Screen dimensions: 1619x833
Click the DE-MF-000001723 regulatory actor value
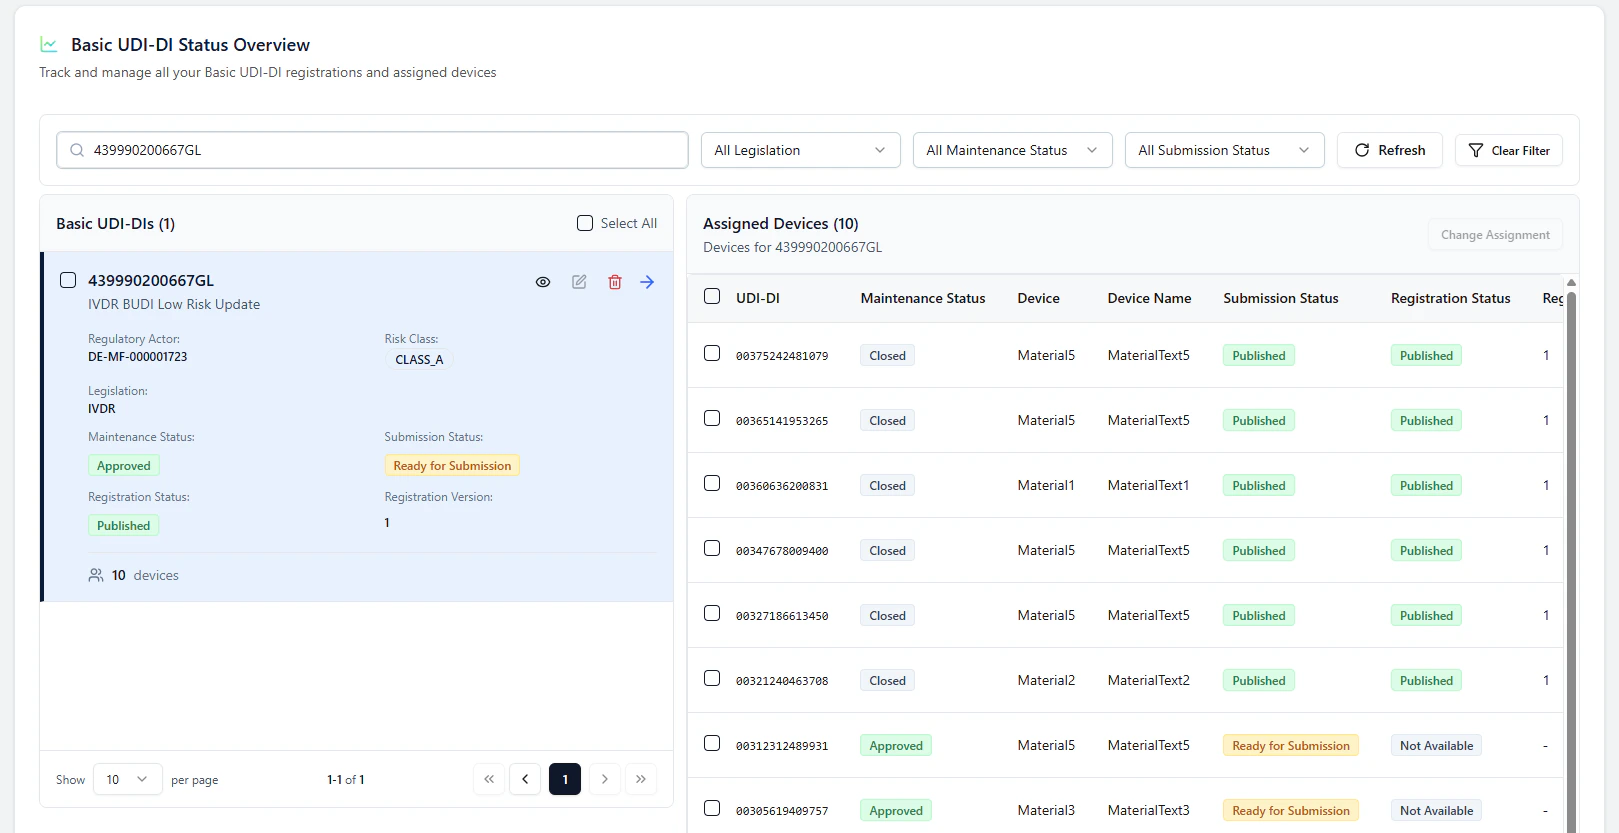pyautogui.click(x=138, y=357)
